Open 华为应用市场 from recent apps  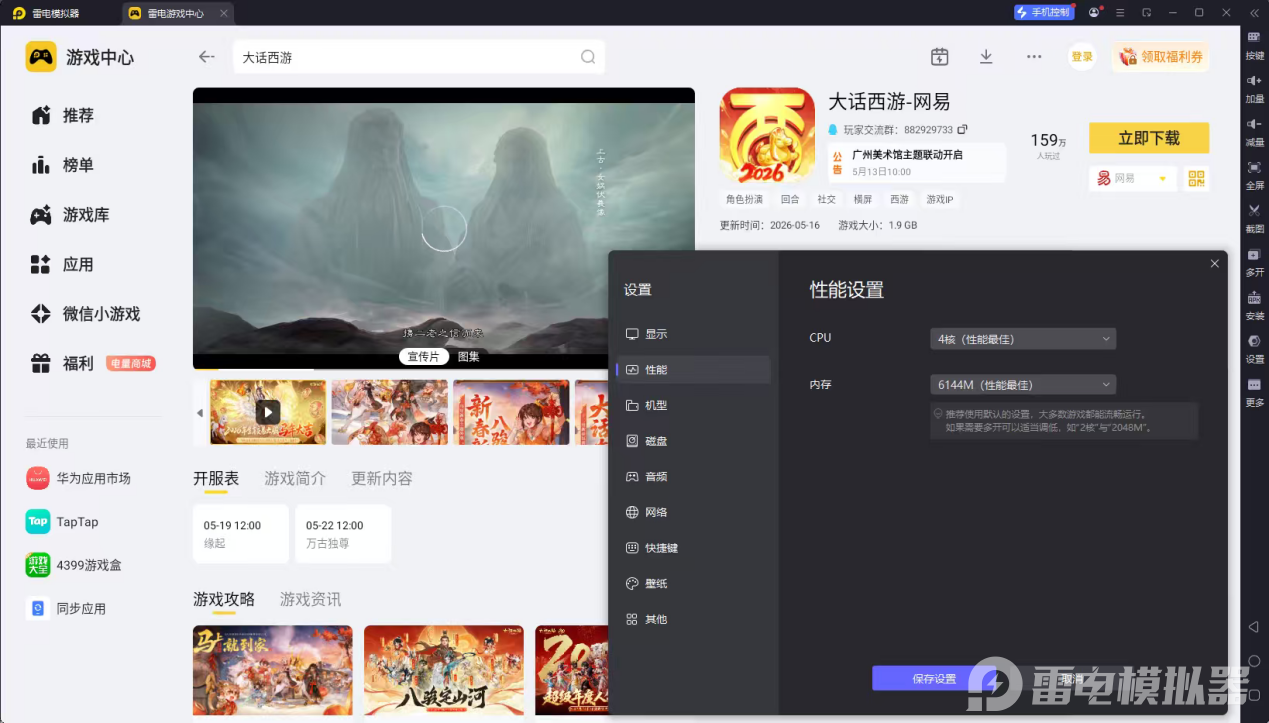pos(78,478)
